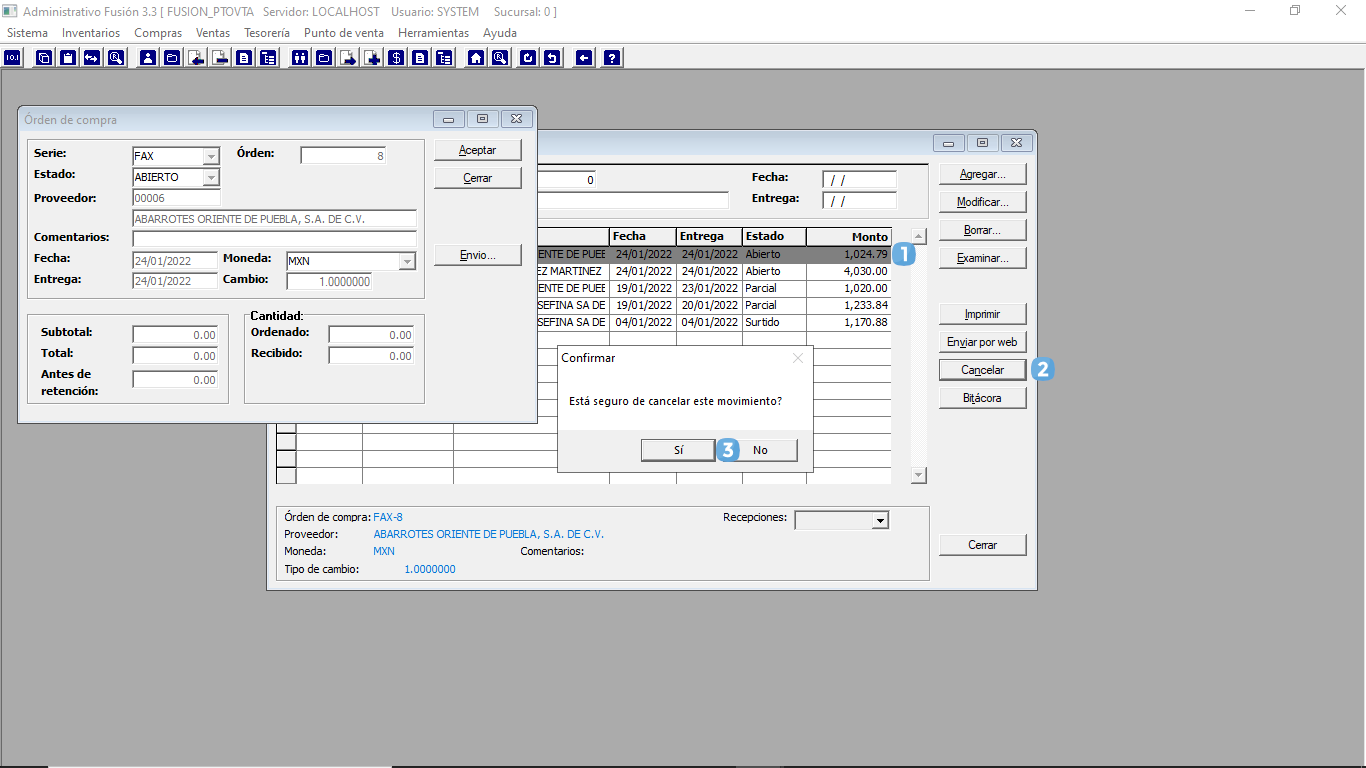Click the Proveedor code field 00006
1366x768 pixels.
point(177,198)
